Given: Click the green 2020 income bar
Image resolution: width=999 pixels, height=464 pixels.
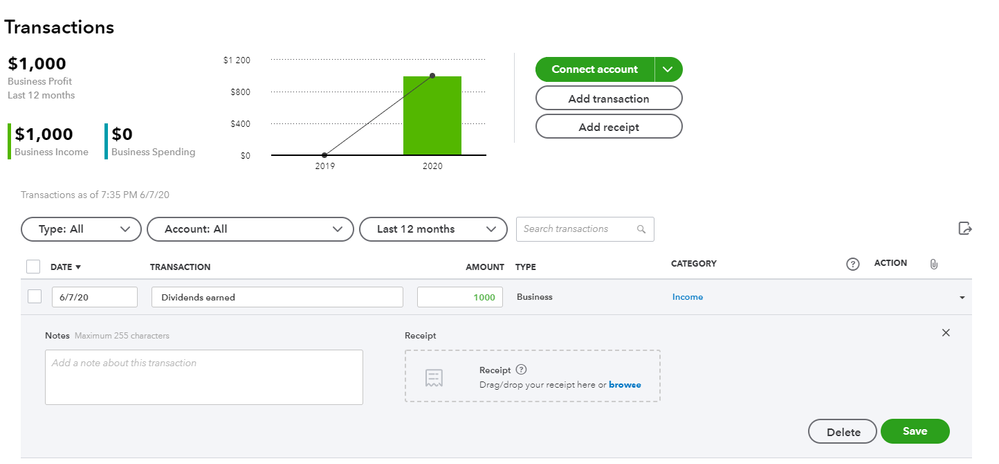Looking at the screenshot, I should pyautogui.click(x=432, y=115).
